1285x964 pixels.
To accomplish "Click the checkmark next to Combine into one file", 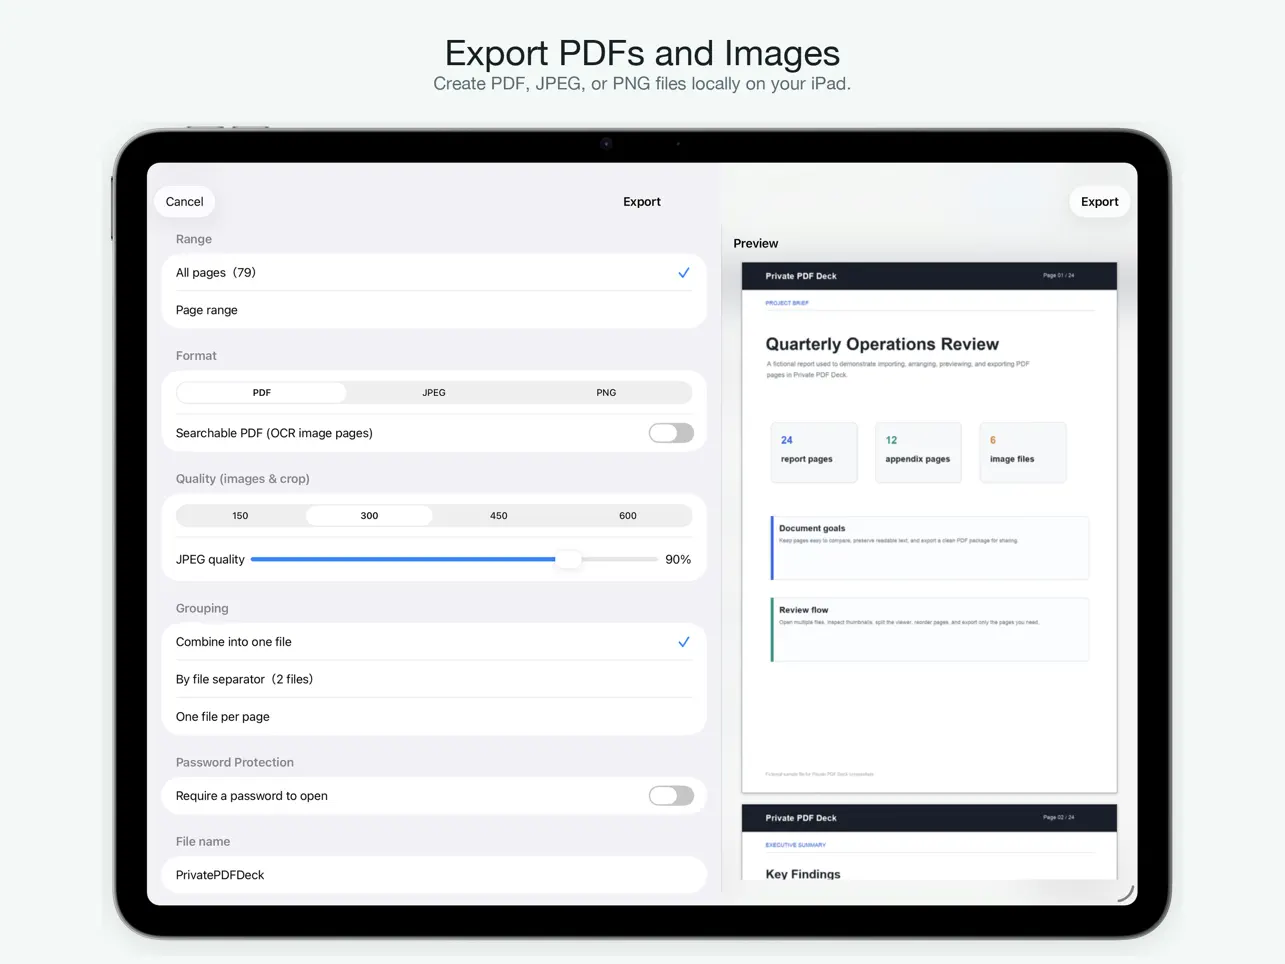I will tap(684, 642).
